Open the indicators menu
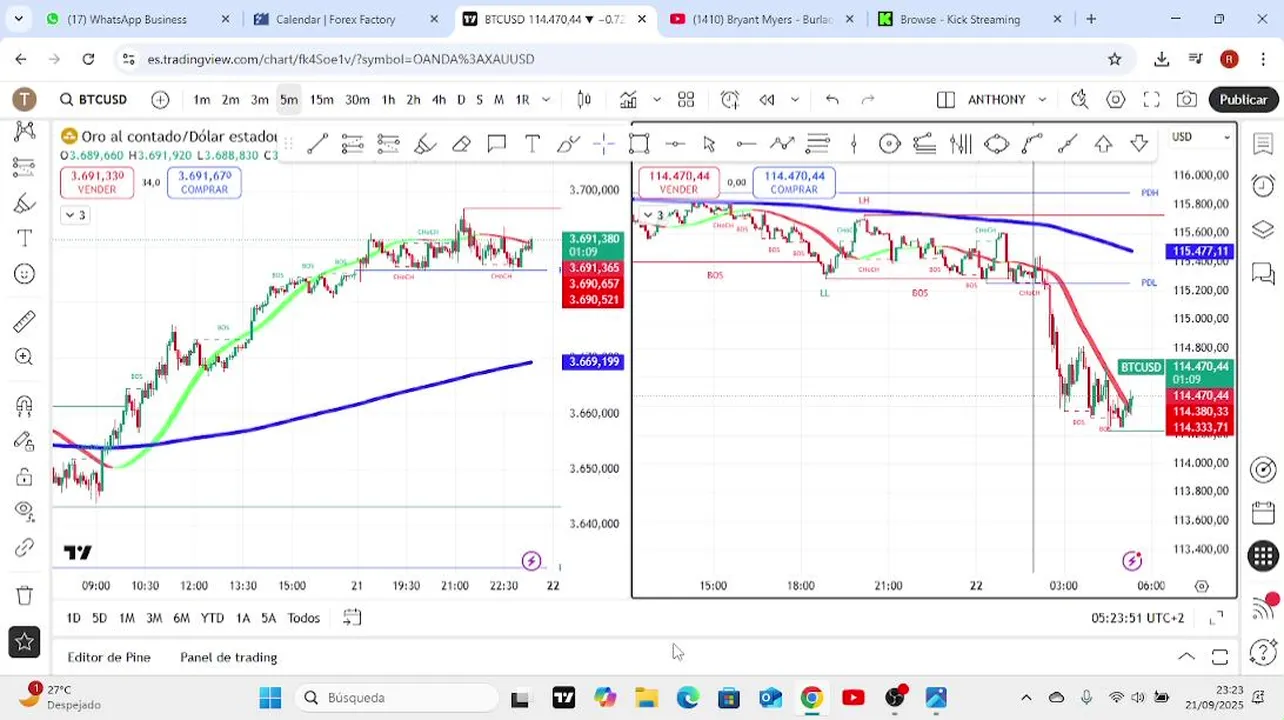 [628, 99]
